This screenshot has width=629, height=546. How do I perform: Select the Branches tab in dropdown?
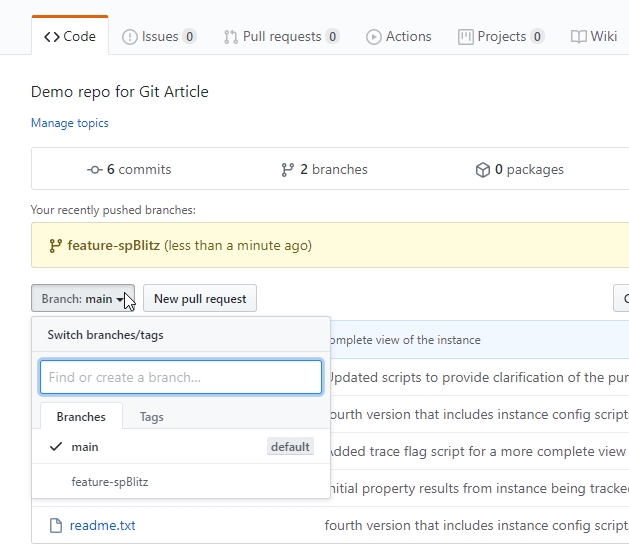point(81,417)
